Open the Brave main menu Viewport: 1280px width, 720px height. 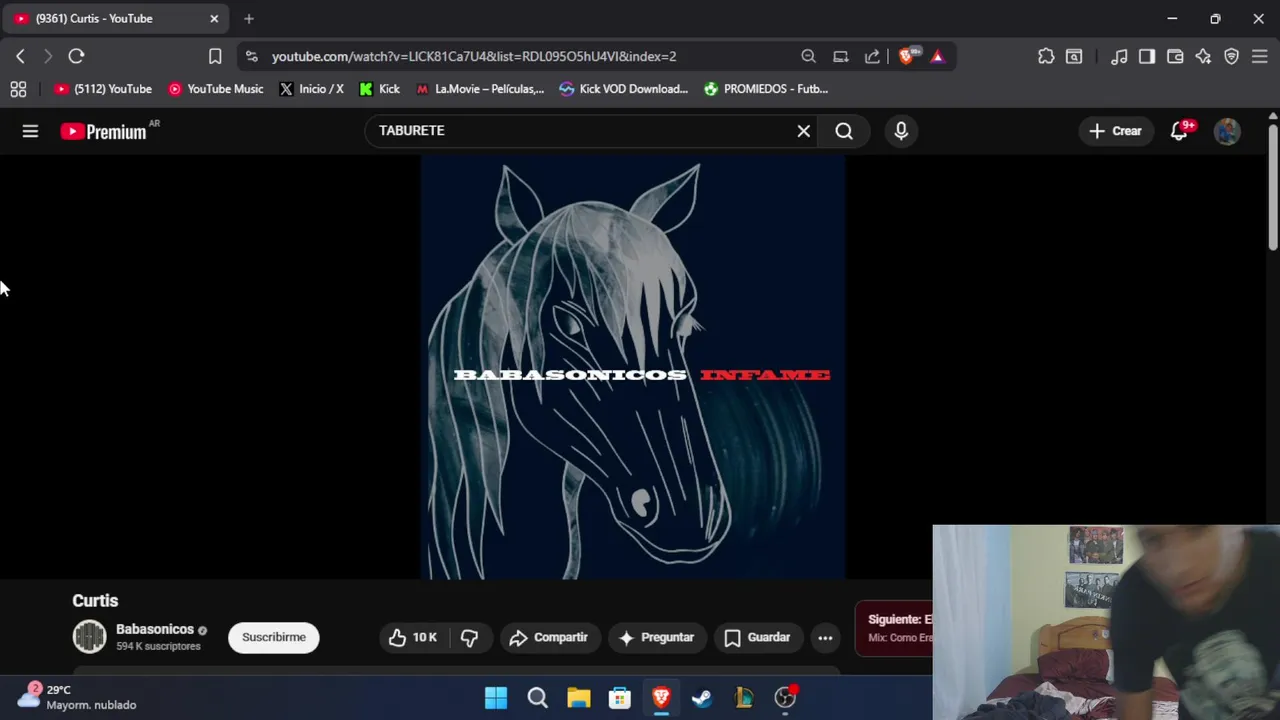click(x=1260, y=56)
